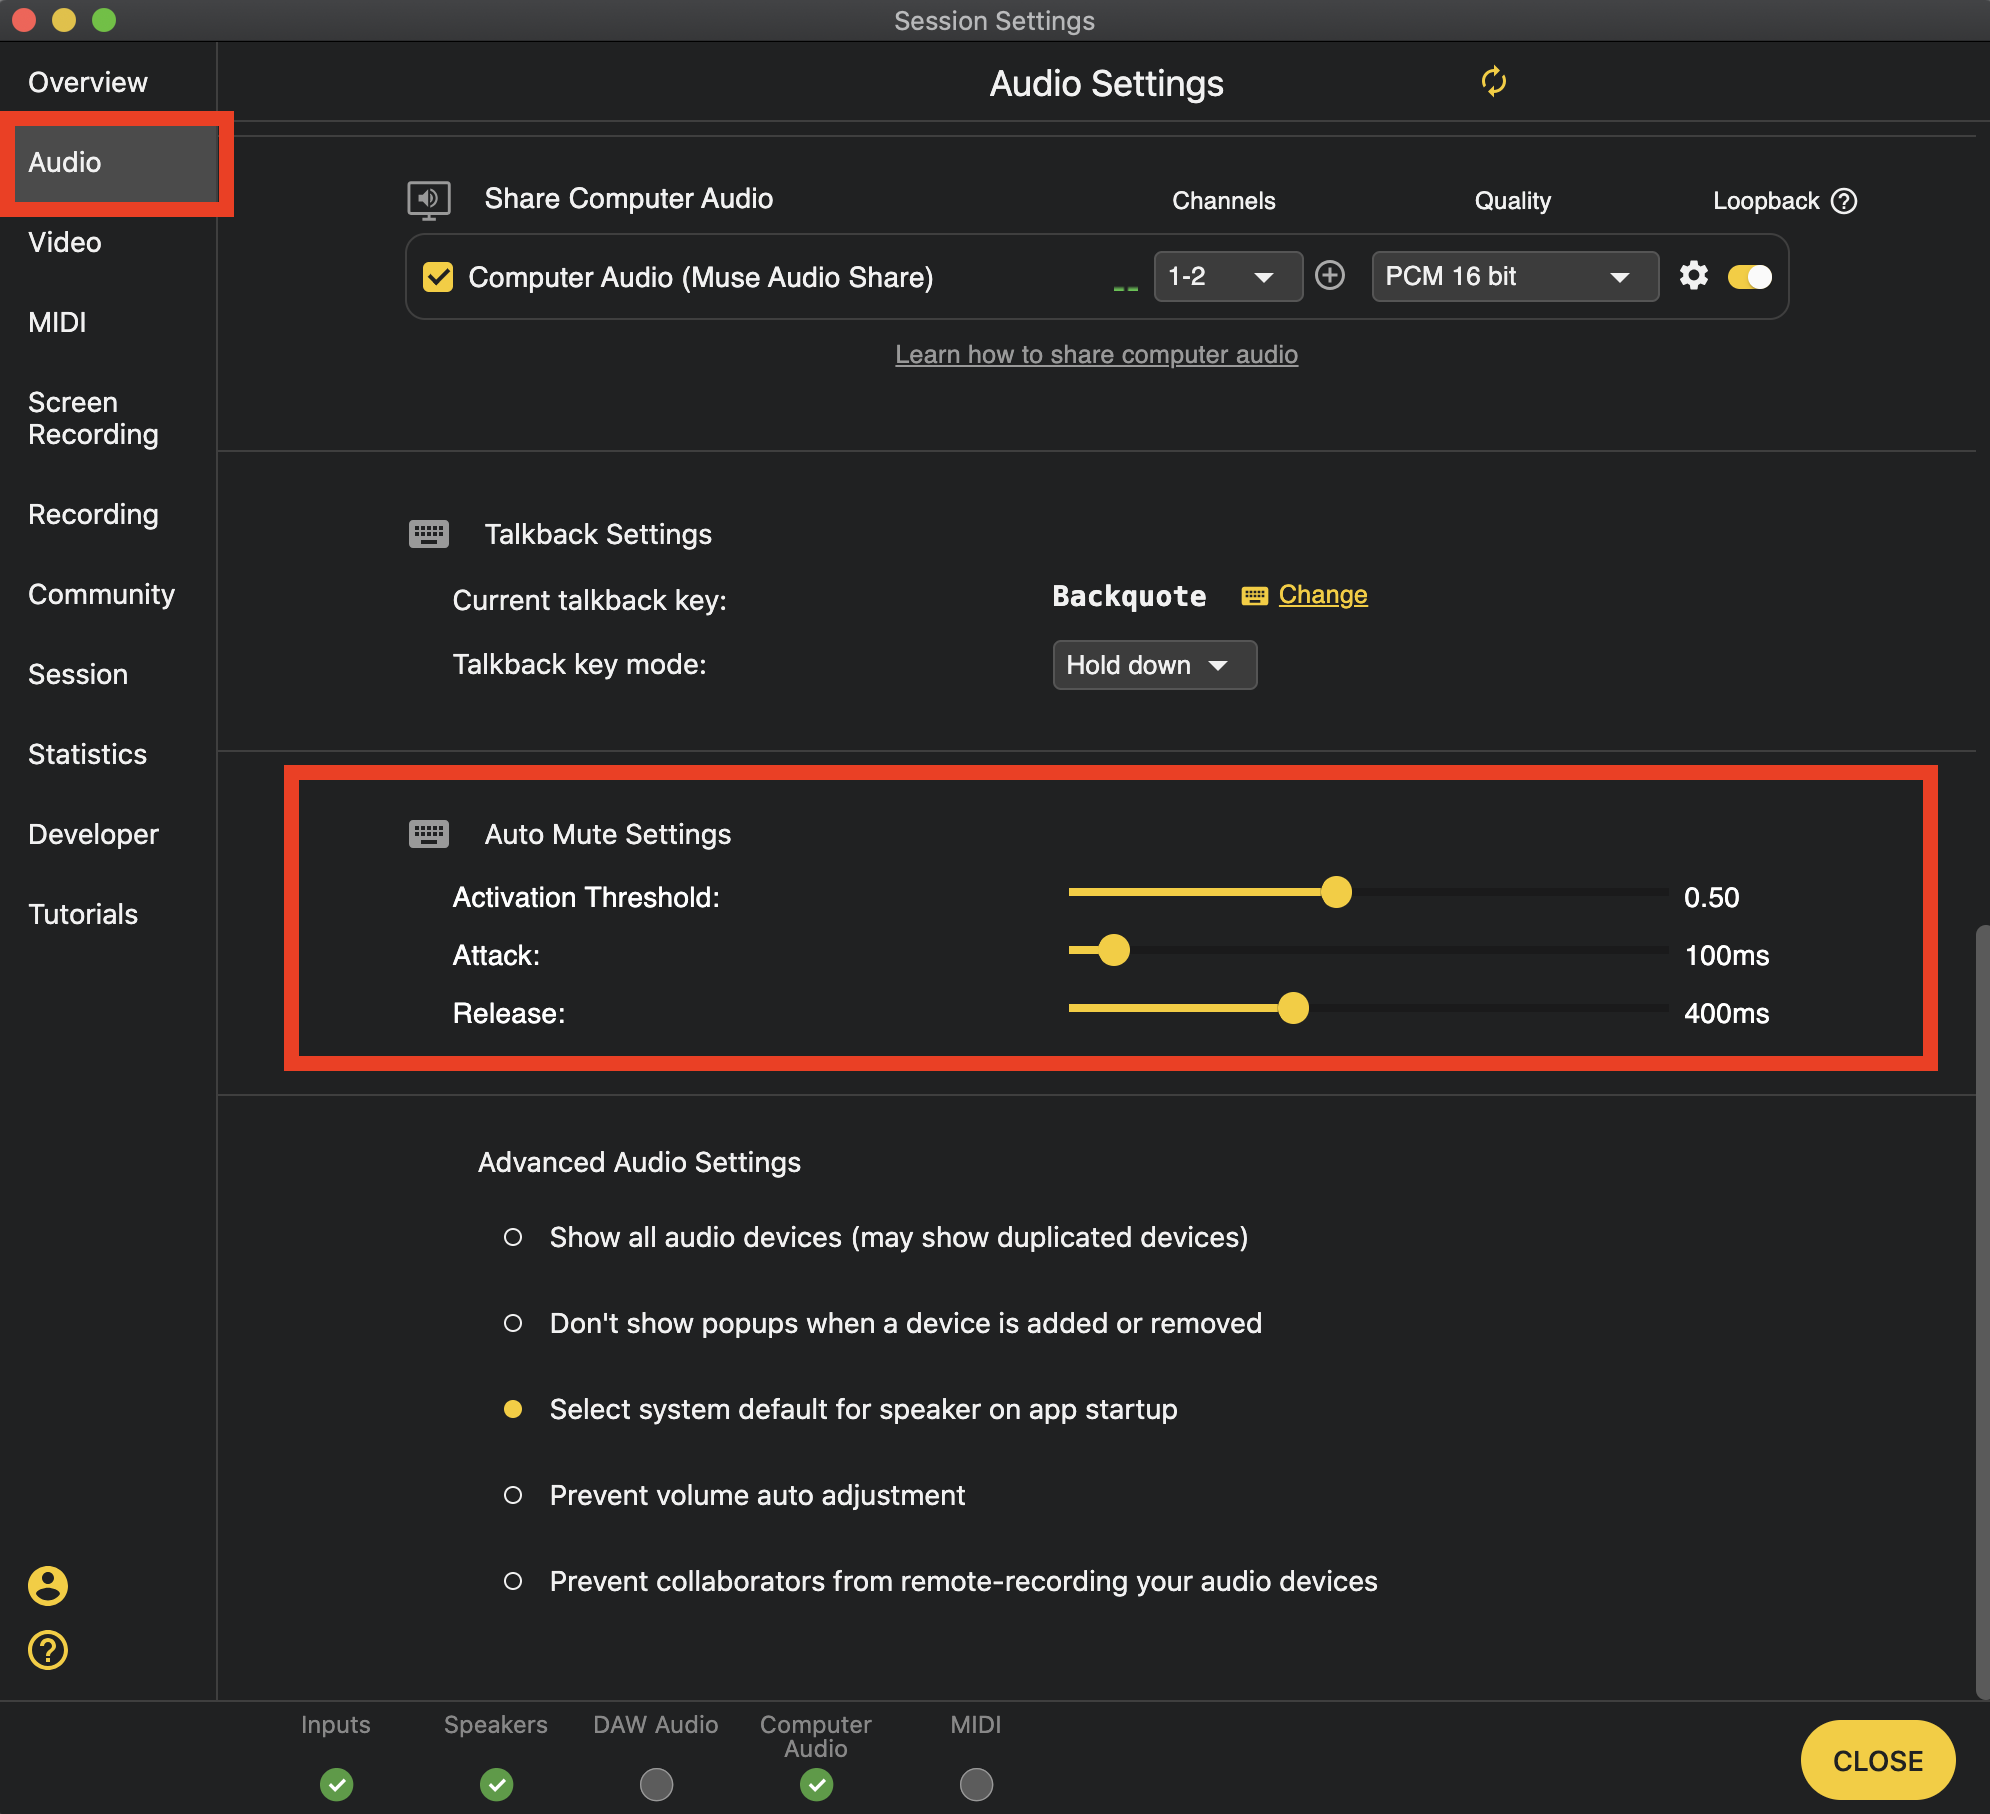Open Session section in sidebar
The height and width of the screenshot is (1814, 1990).
pyautogui.click(x=78, y=674)
